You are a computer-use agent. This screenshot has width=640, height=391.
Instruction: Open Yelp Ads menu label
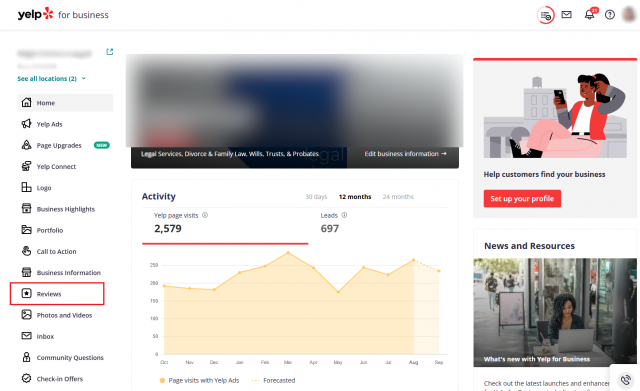49,124
